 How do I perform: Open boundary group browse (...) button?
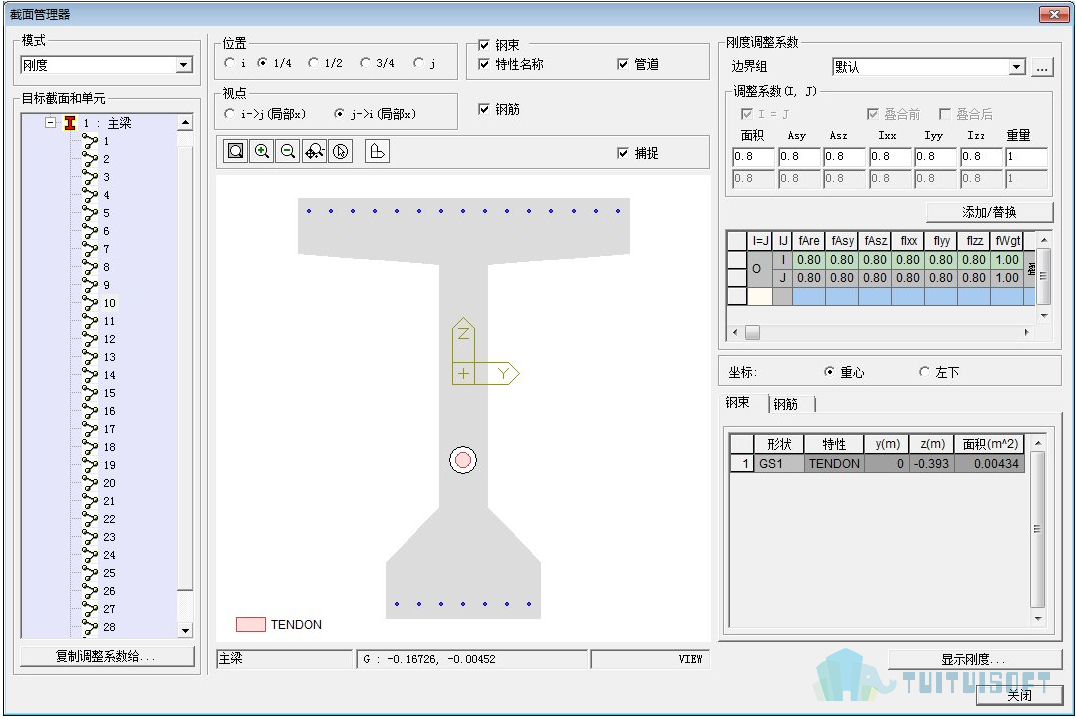(1042, 67)
